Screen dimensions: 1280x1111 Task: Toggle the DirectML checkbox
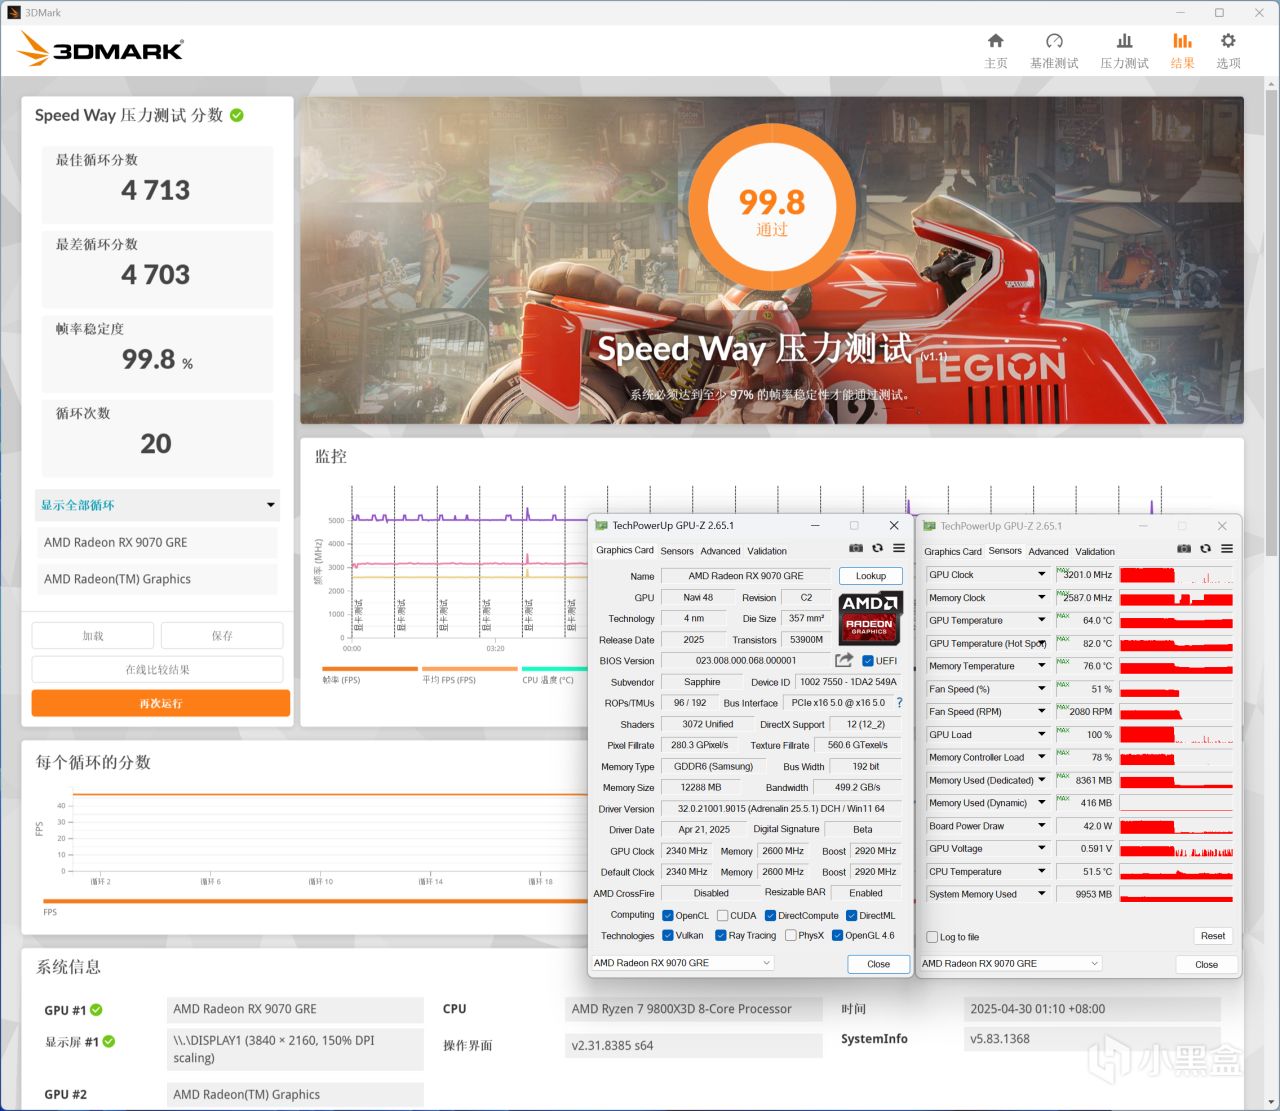pyautogui.click(x=852, y=916)
